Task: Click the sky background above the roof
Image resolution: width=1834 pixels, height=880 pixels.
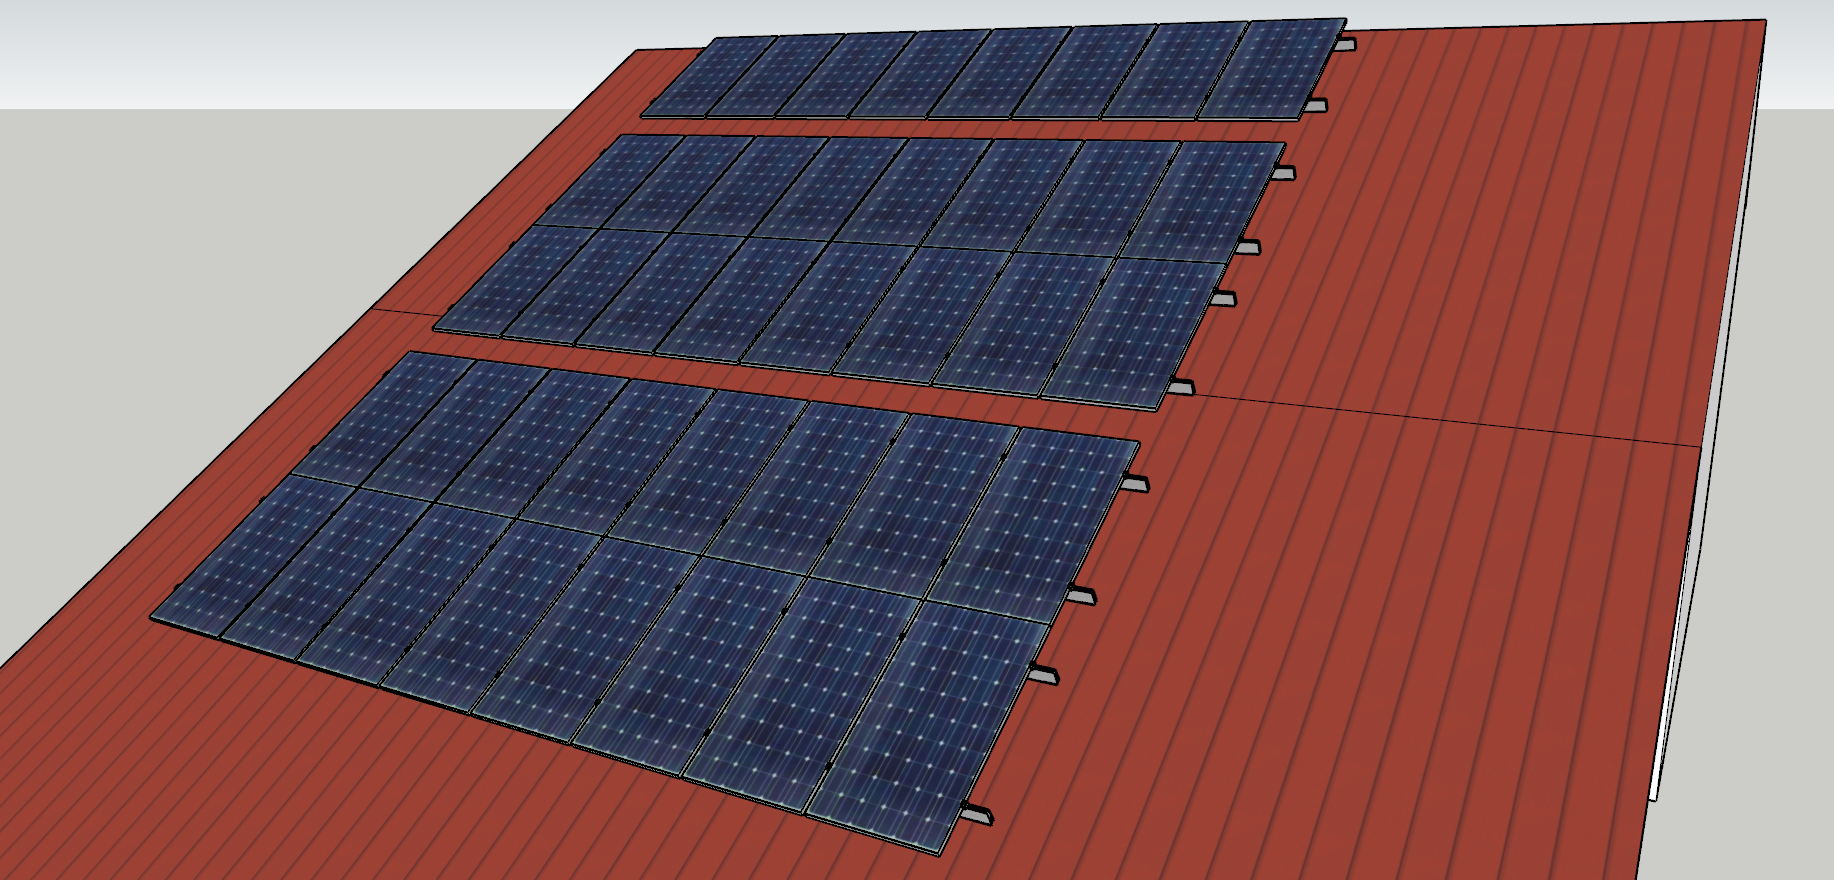Action: point(300,50)
